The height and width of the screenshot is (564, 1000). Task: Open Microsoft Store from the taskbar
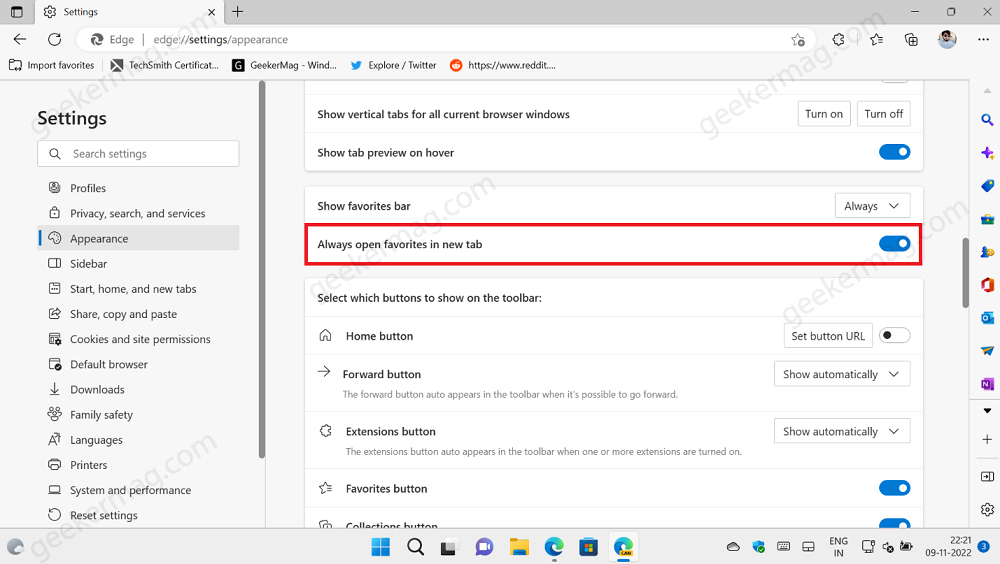coord(588,547)
